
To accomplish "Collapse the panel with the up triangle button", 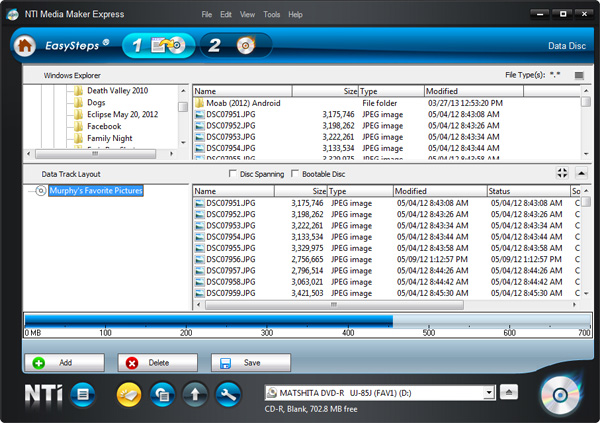I will (581, 173).
